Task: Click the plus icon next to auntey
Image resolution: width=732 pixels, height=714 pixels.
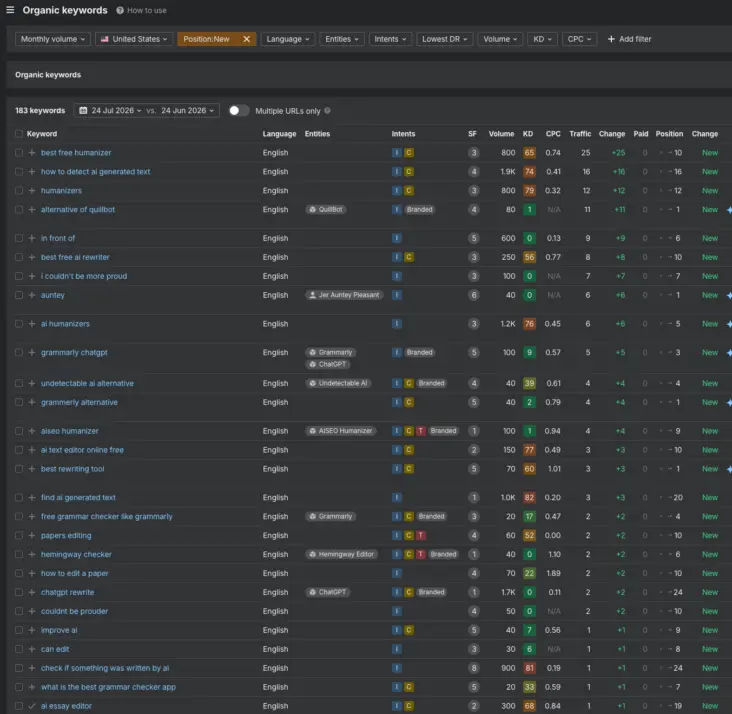Action: pyautogui.click(x=32, y=295)
